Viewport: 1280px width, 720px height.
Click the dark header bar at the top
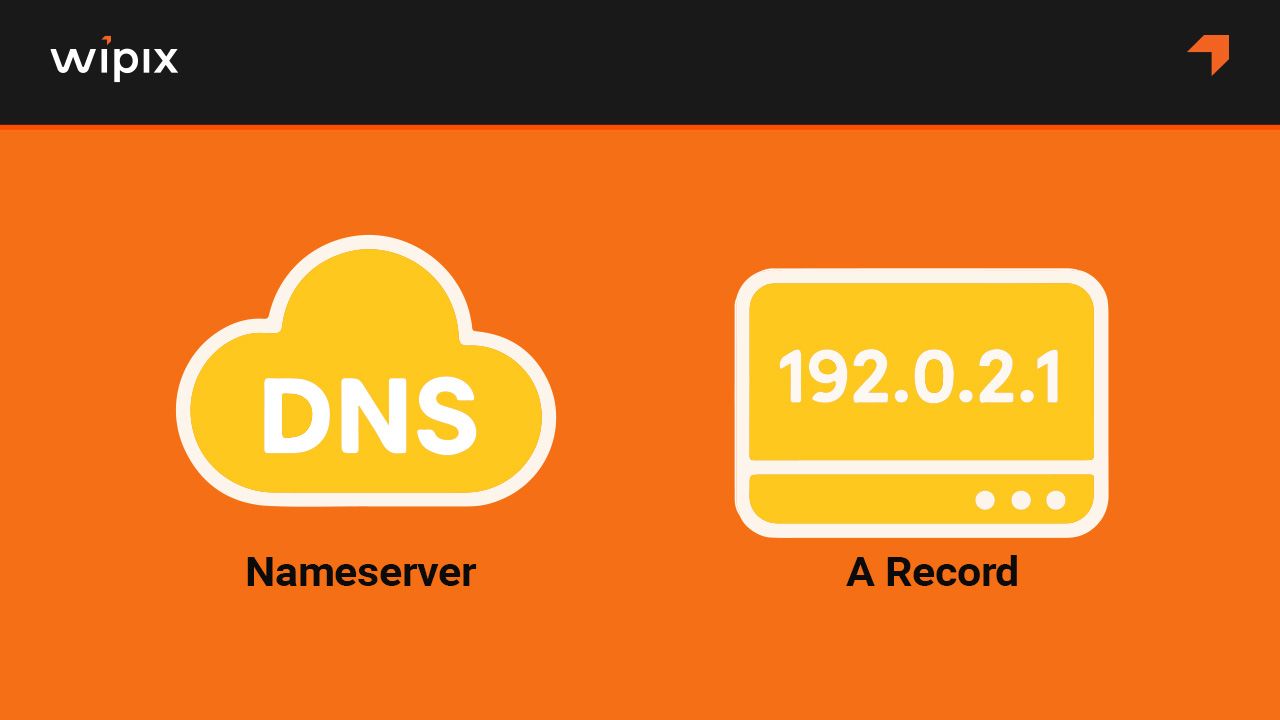pos(640,60)
